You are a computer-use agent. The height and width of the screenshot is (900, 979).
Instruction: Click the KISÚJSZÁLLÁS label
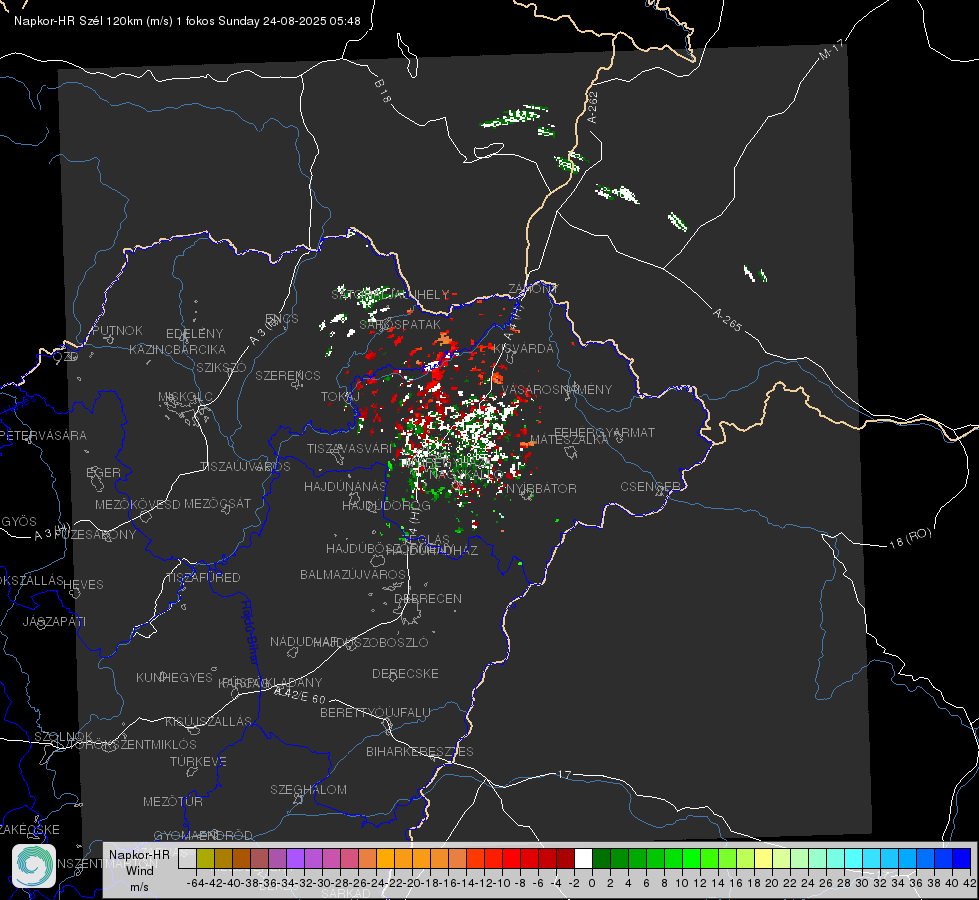[209, 721]
